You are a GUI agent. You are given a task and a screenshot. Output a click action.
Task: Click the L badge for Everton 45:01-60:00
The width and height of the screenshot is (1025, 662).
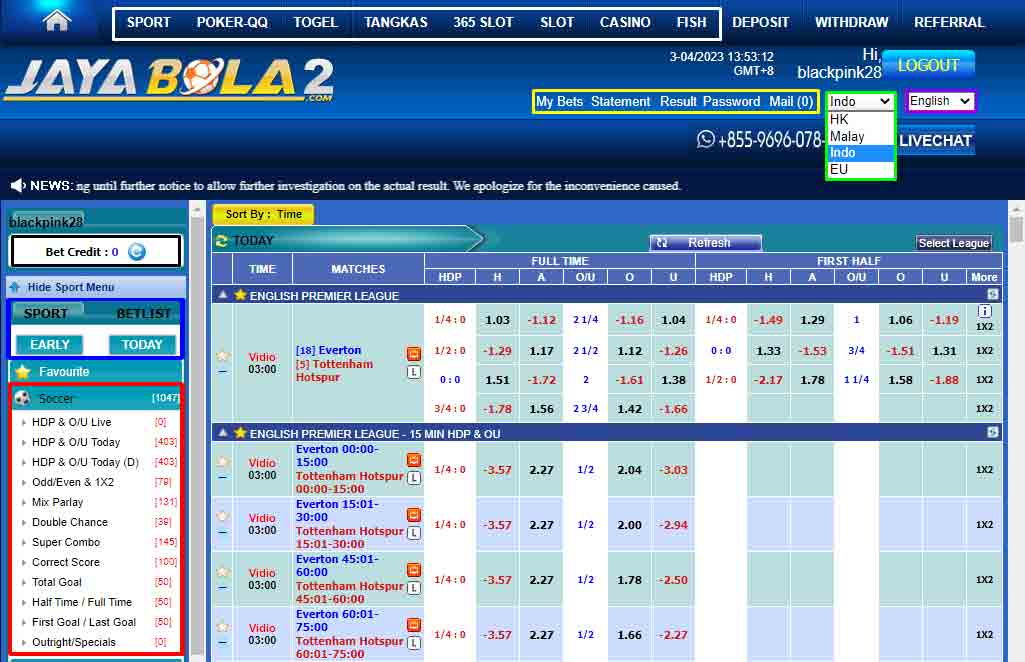pyautogui.click(x=414, y=588)
